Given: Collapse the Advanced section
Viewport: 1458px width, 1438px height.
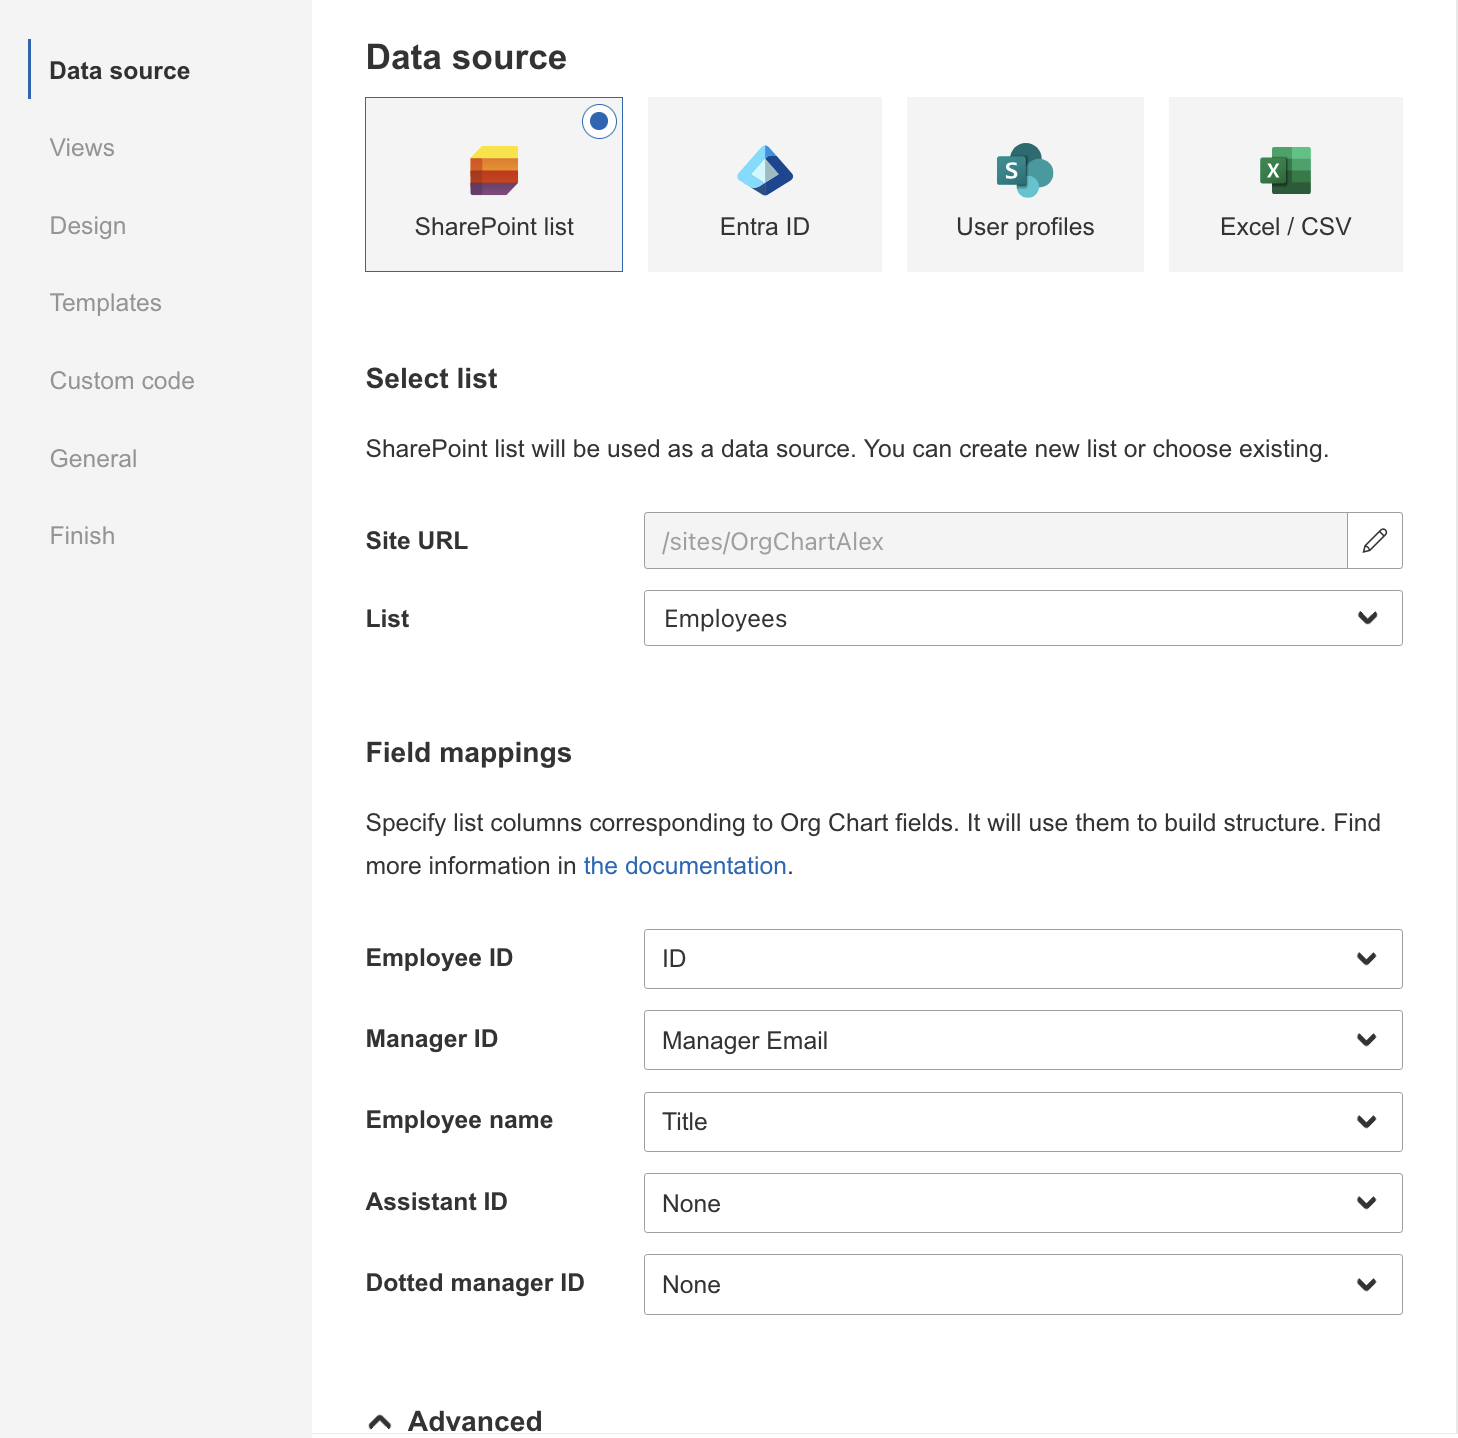Looking at the screenshot, I should [380, 1420].
